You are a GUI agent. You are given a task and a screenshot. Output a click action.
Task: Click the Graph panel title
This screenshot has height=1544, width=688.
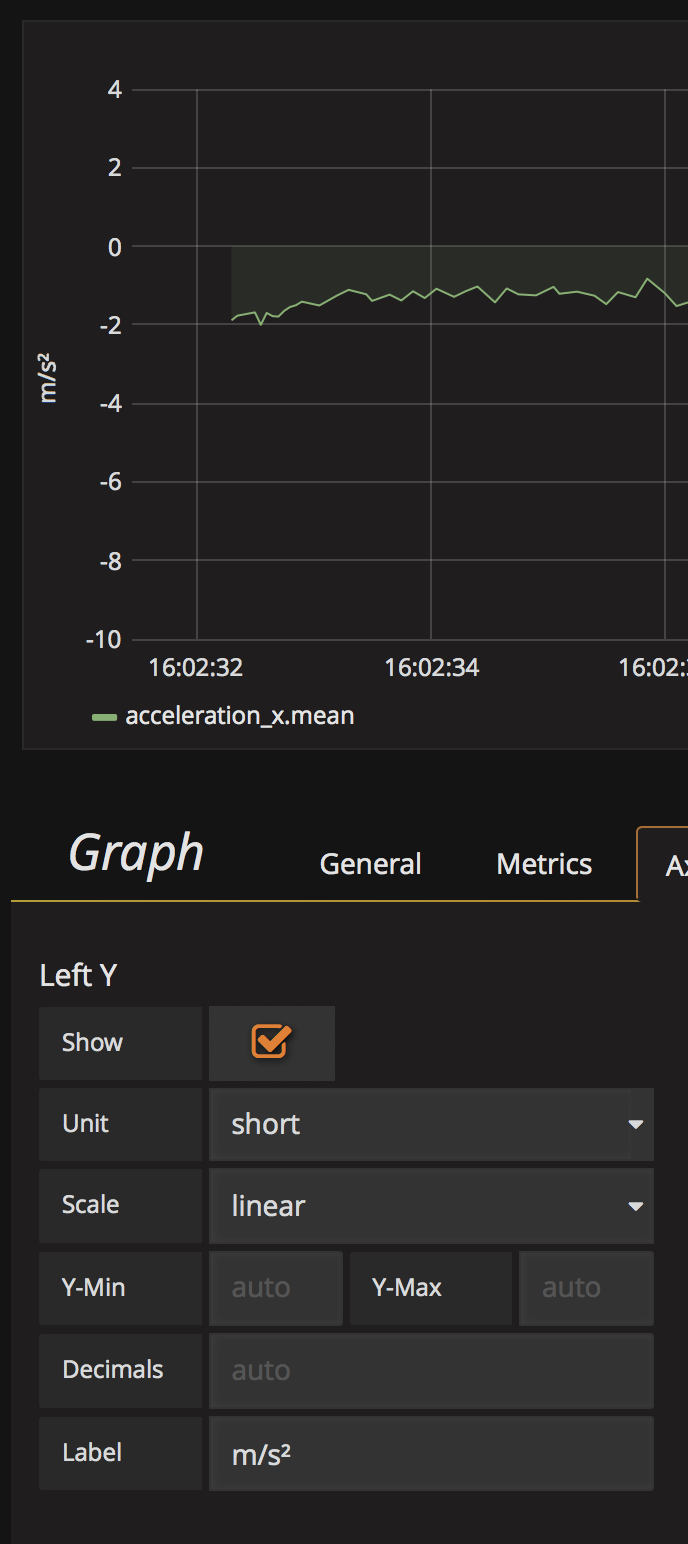tap(135, 853)
